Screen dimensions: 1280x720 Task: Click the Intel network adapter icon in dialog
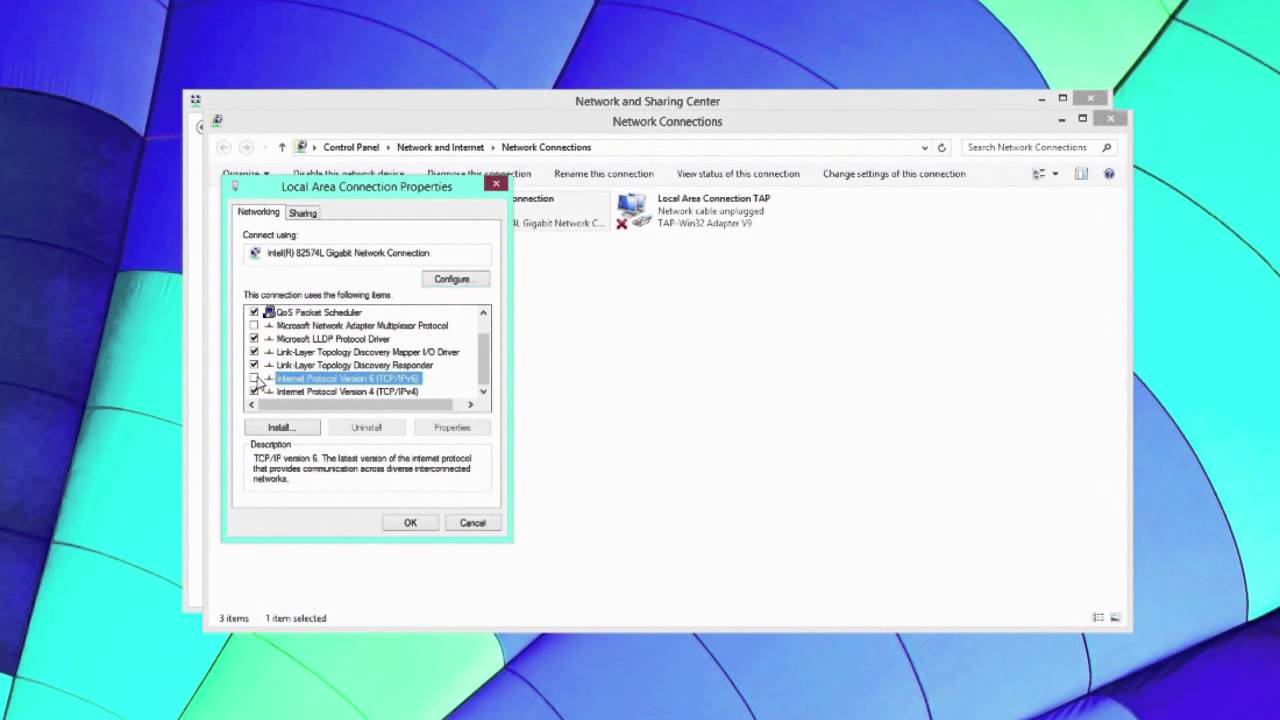[x=255, y=253]
